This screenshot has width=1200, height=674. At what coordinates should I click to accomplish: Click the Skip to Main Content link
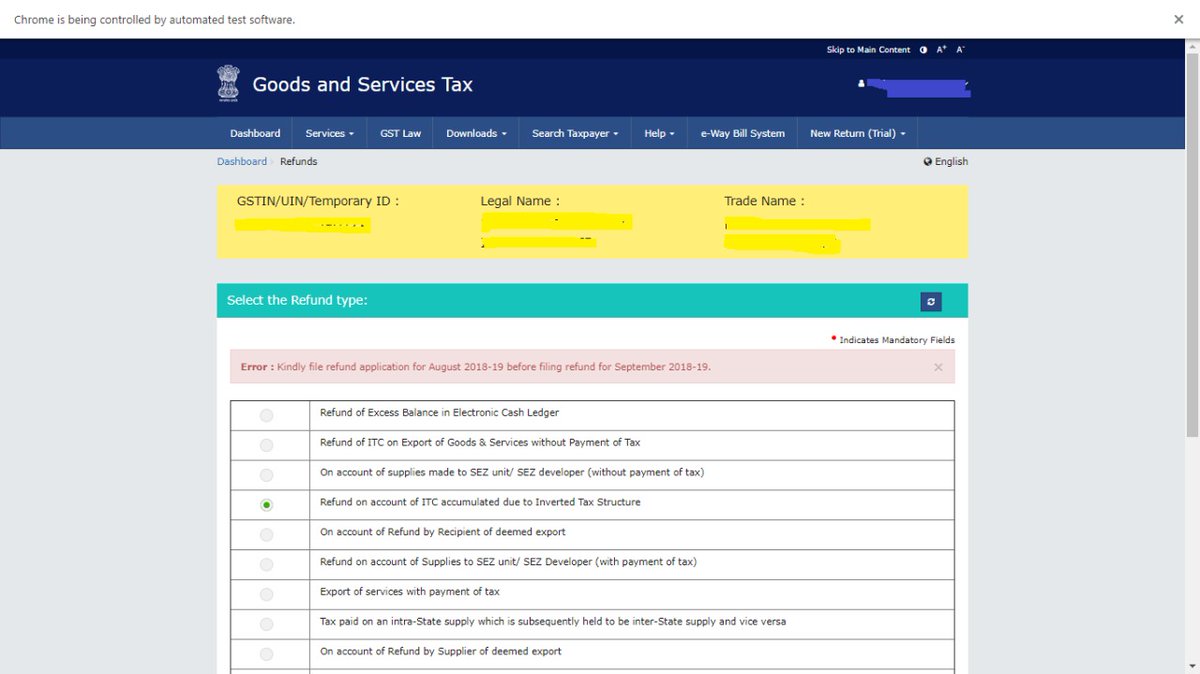tap(868, 50)
